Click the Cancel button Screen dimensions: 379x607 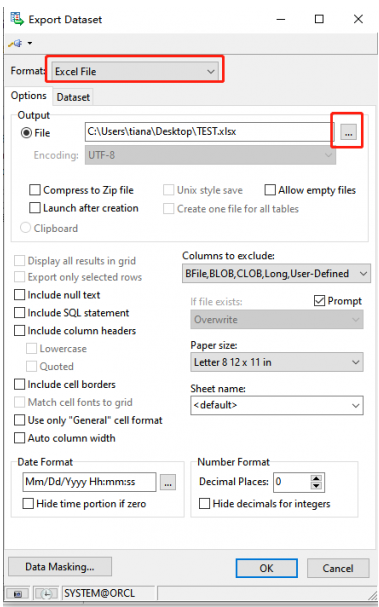coord(338,568)
